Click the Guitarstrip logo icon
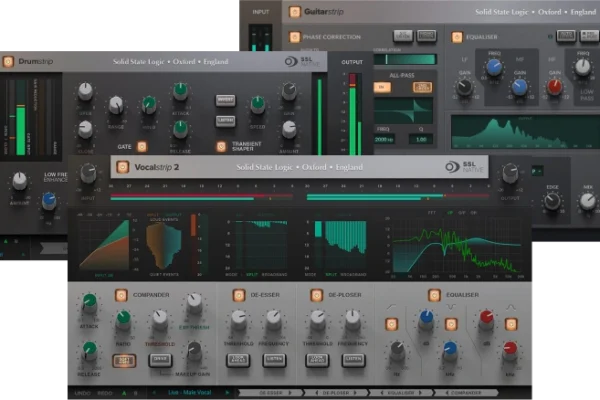The height and width of the screenshot is (400, 600). pos(295,13)
